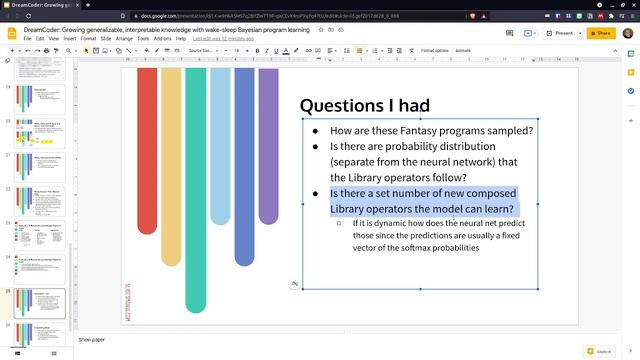Click the Border dash icon
The image size is (640, 360).
[177, 51]
